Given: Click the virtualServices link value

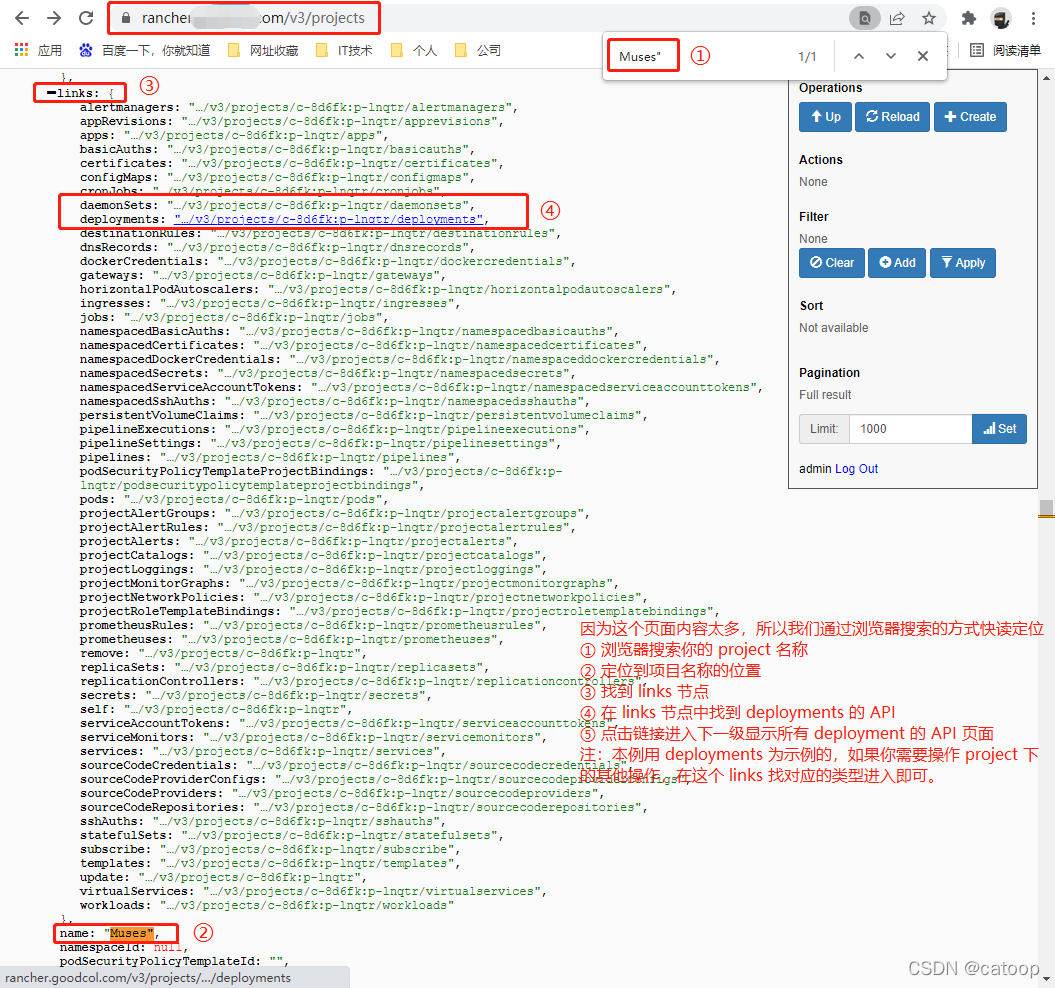Looking at the screenshot, I should [371, 891].
